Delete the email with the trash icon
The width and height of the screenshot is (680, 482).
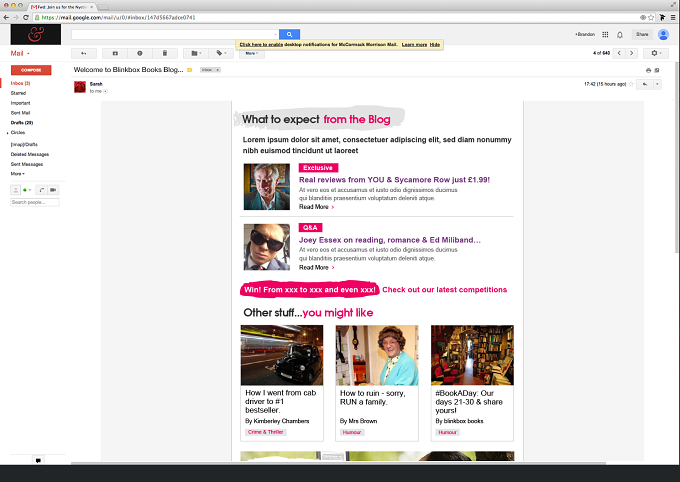pyautogui.click(x=165, y=53)
